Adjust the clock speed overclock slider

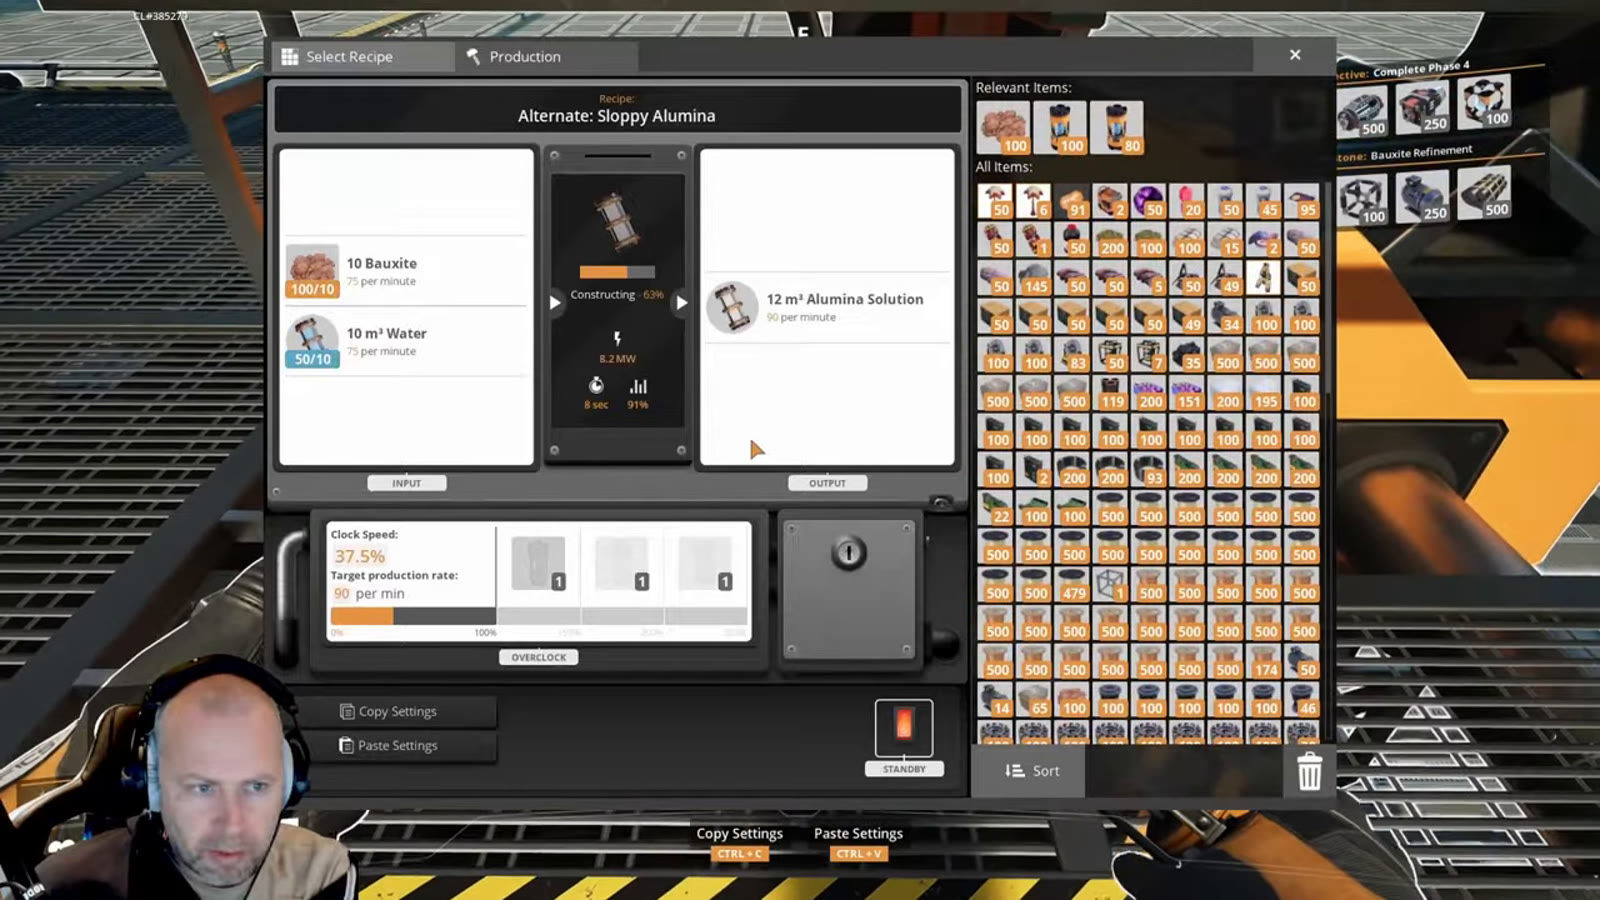point(539,616)
